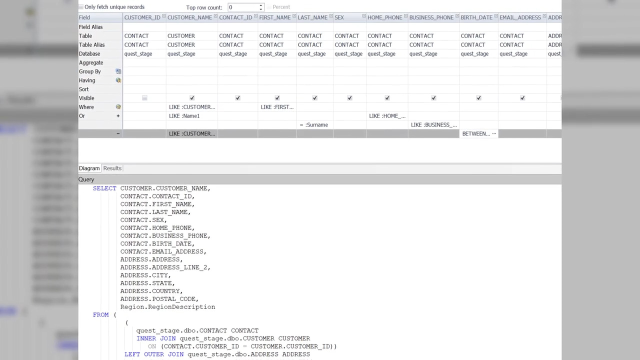
Task: Click the FROM keyword in query
Action: click(101, 315)
